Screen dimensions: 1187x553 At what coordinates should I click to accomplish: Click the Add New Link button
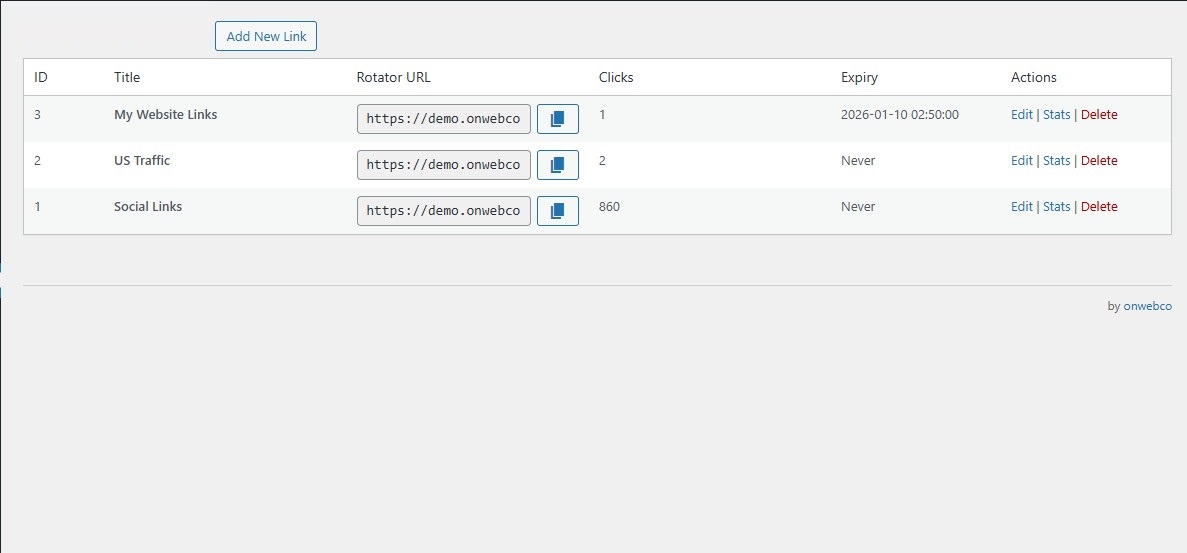point(266,36)
